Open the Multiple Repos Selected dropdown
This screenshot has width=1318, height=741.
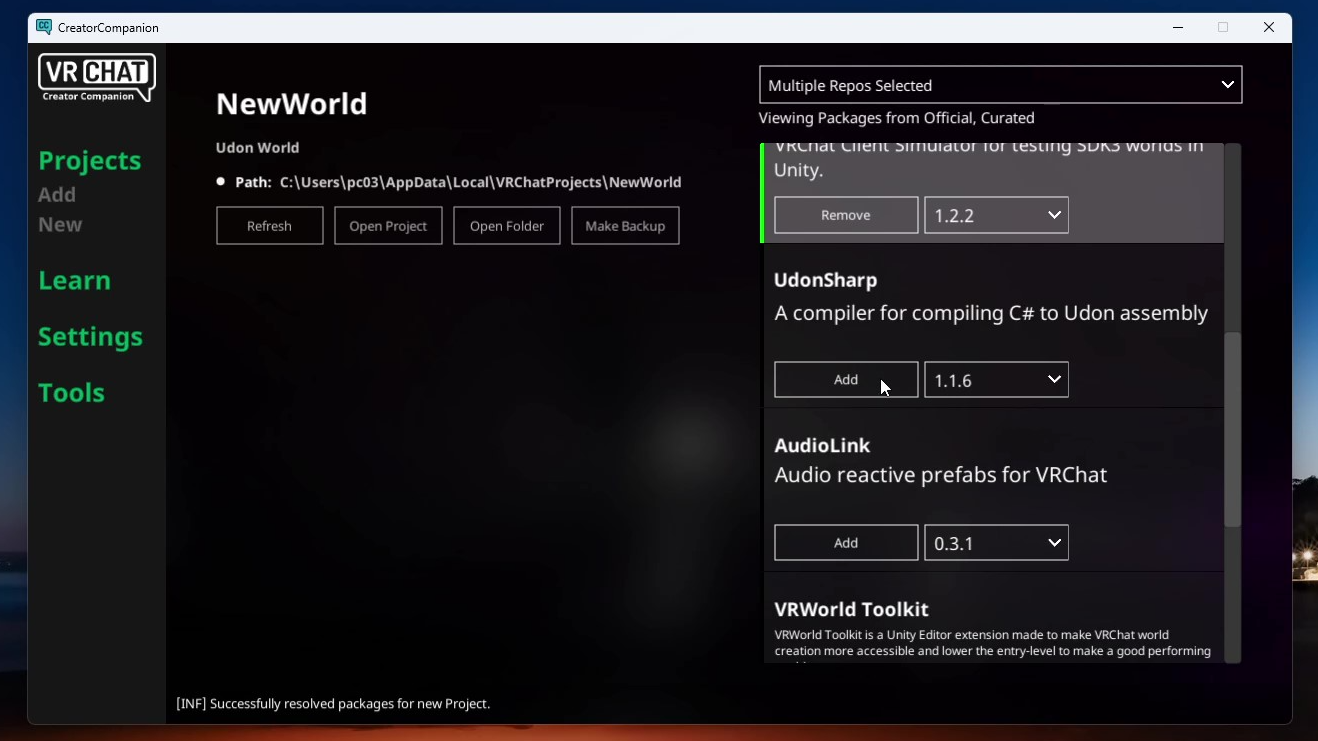point(1000,85)
